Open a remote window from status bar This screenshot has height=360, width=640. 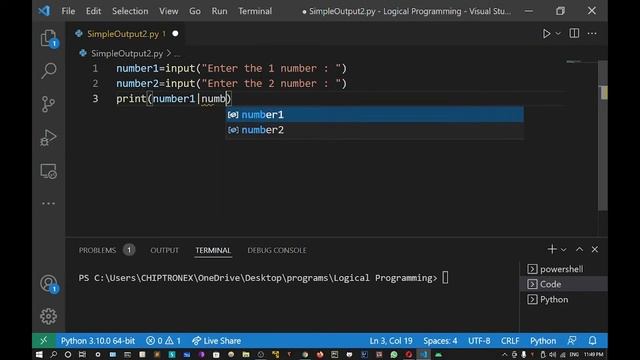[x=43, y=340]
